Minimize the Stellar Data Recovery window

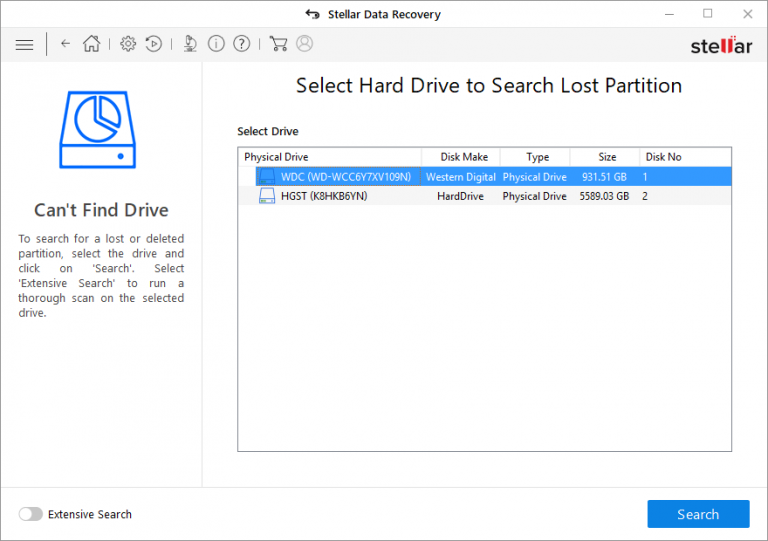pos(669,14)
